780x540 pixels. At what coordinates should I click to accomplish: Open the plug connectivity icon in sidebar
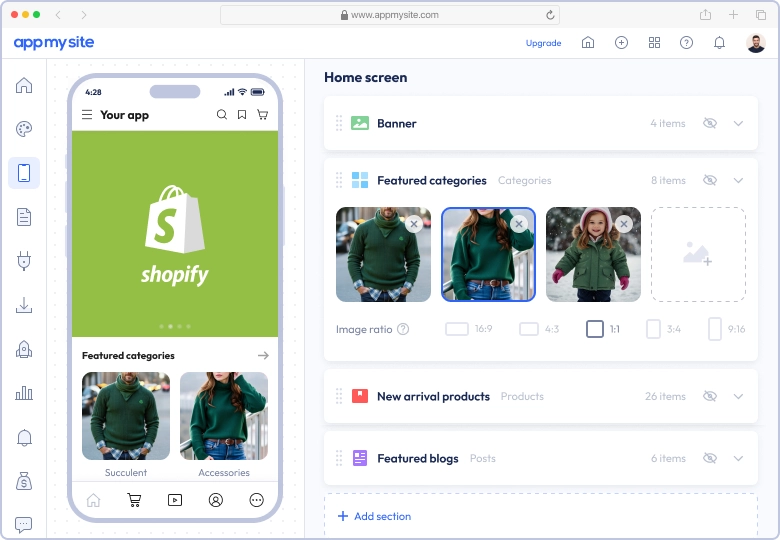click(x=24, y=261)
